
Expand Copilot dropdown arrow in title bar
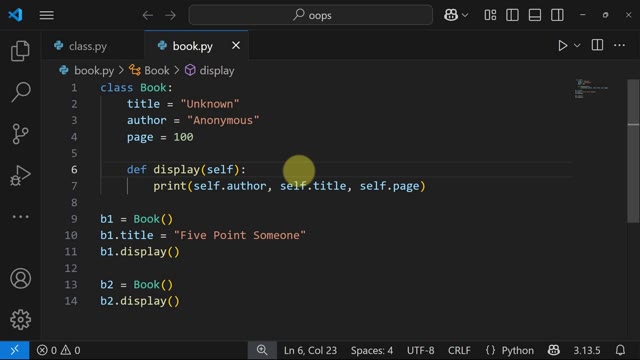tap(465, 16)
